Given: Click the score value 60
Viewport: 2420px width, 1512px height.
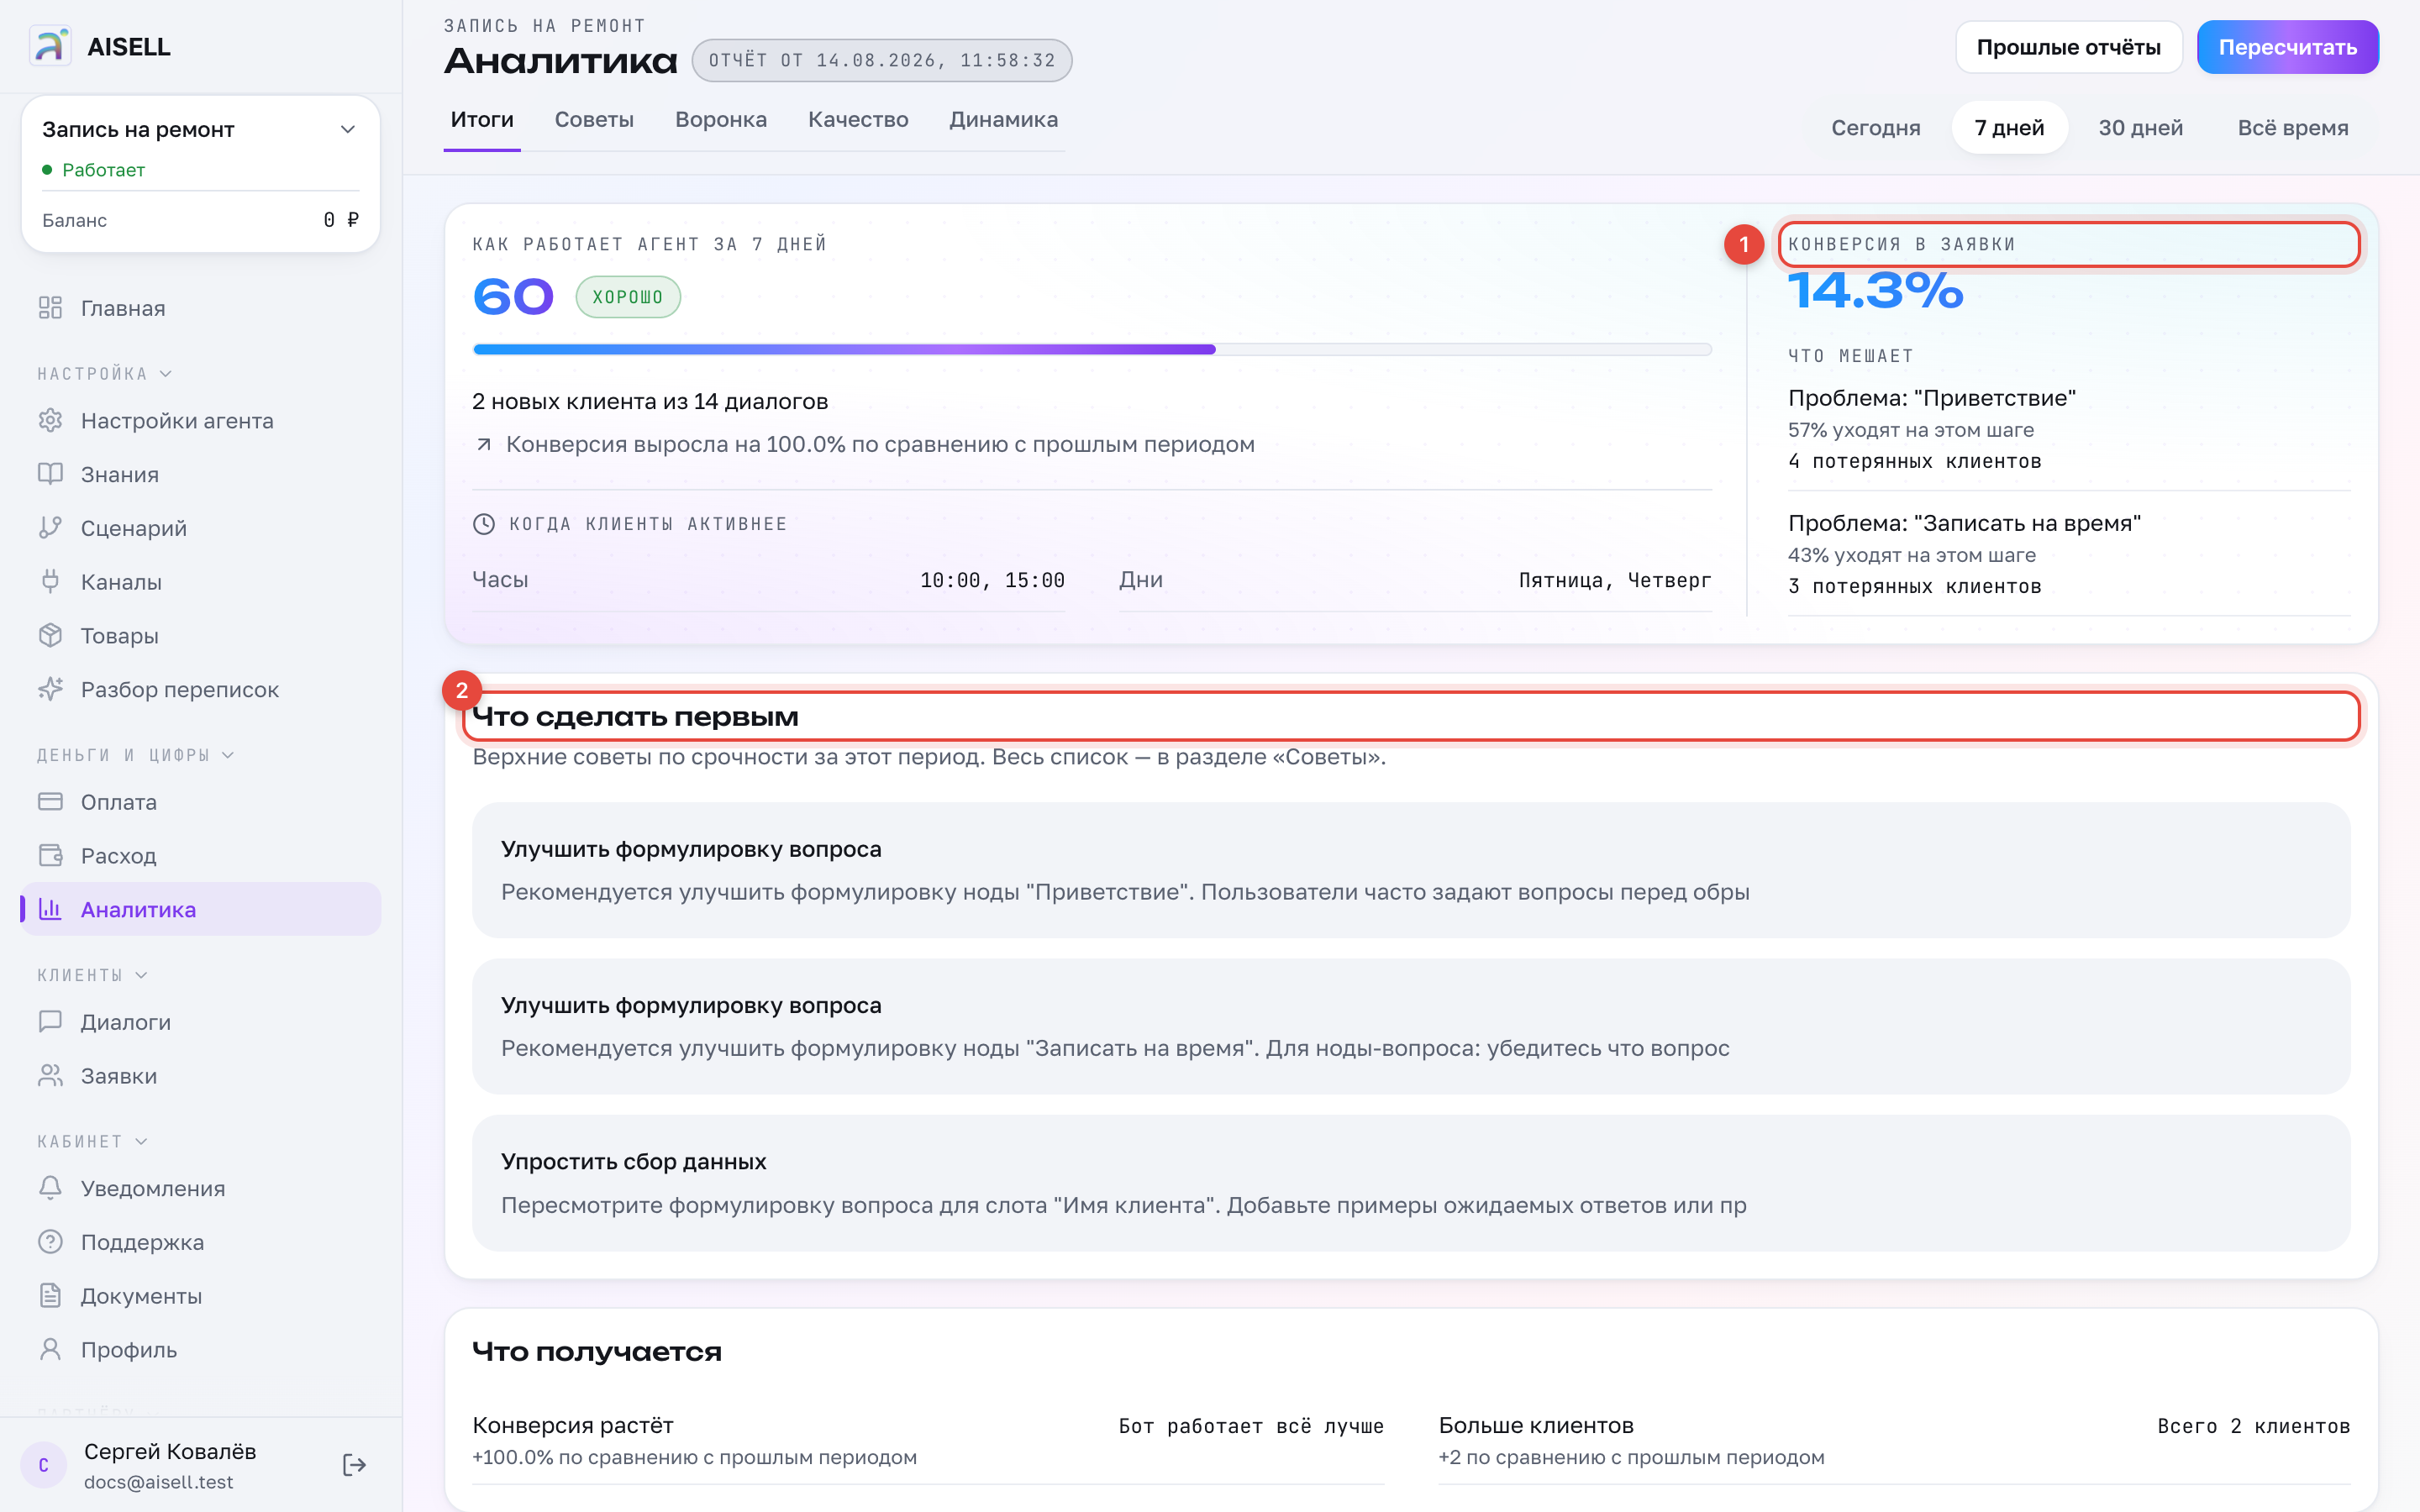Looking at the screenshot, I should 513,297.
